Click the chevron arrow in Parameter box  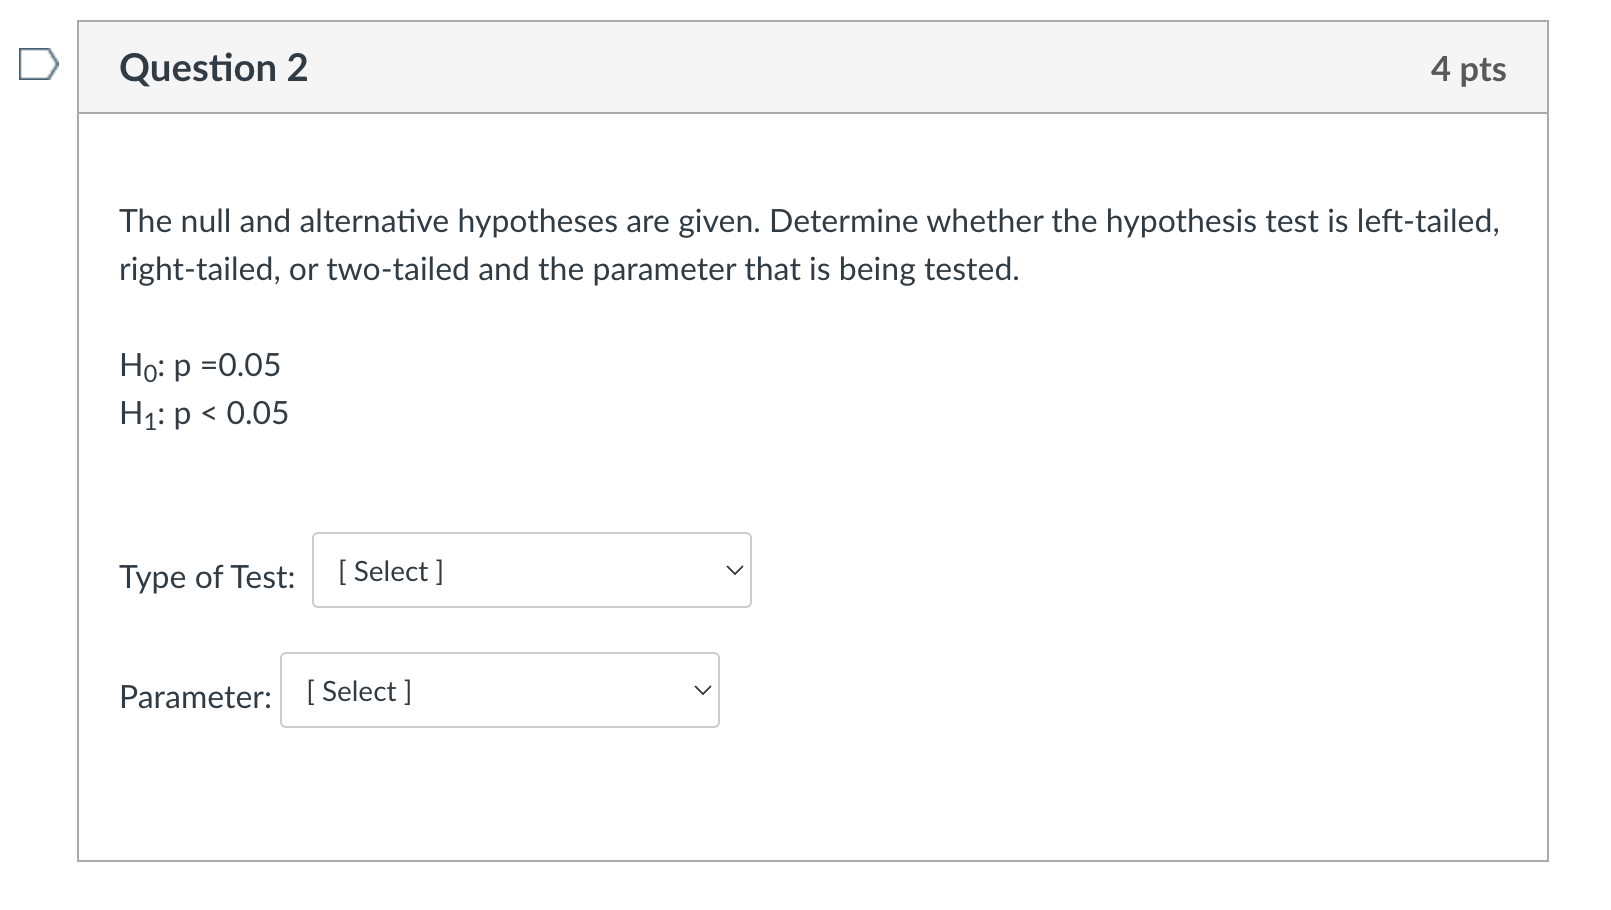(702, 691)
